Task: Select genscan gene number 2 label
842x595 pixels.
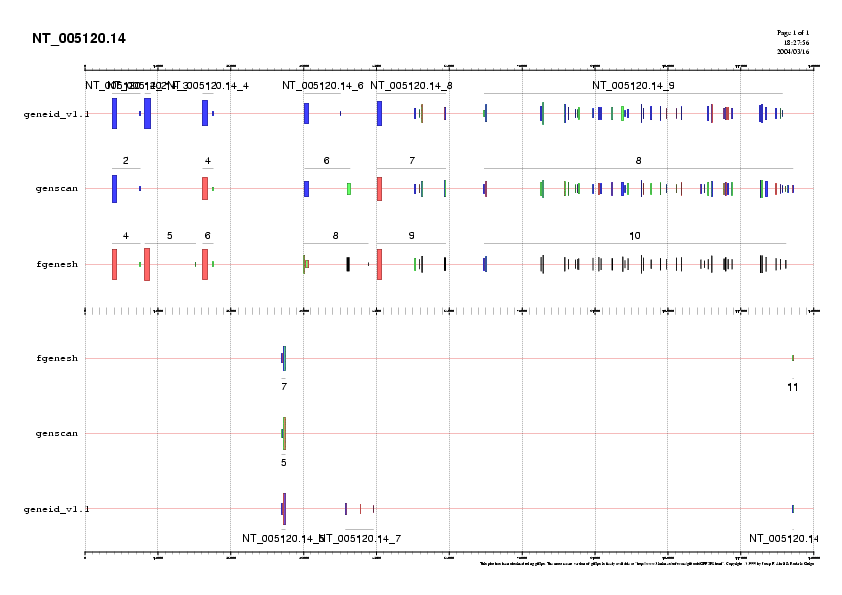Action: tap(125, 161)
